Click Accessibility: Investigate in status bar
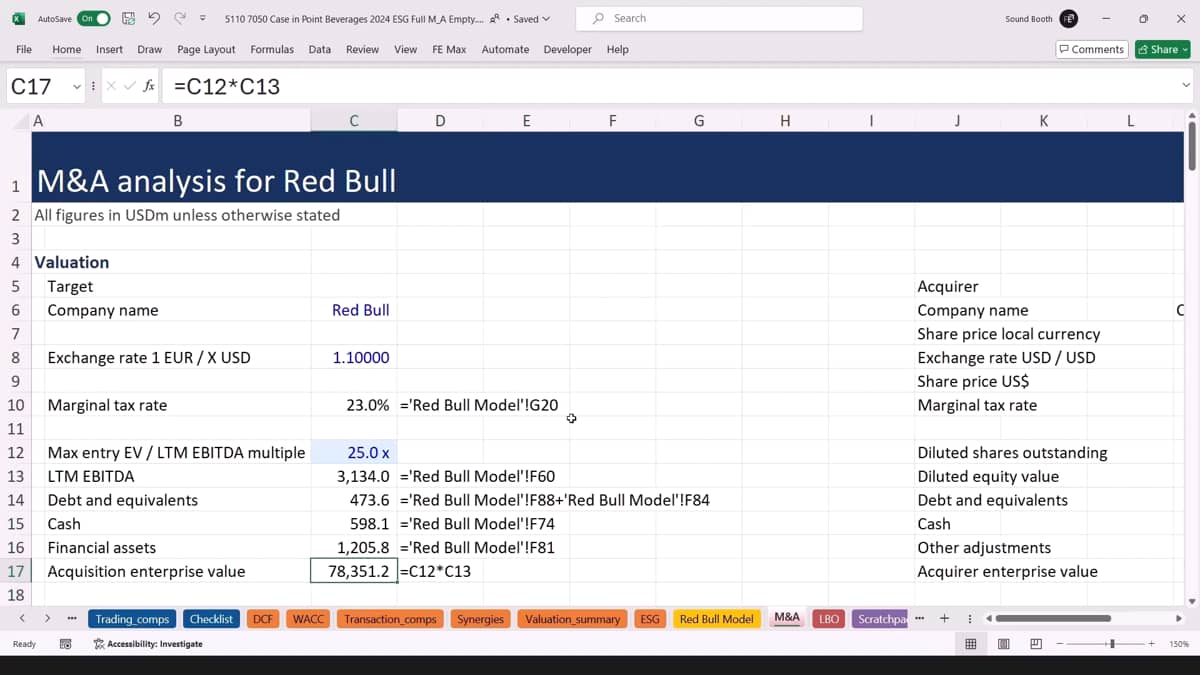 [148, 644]
